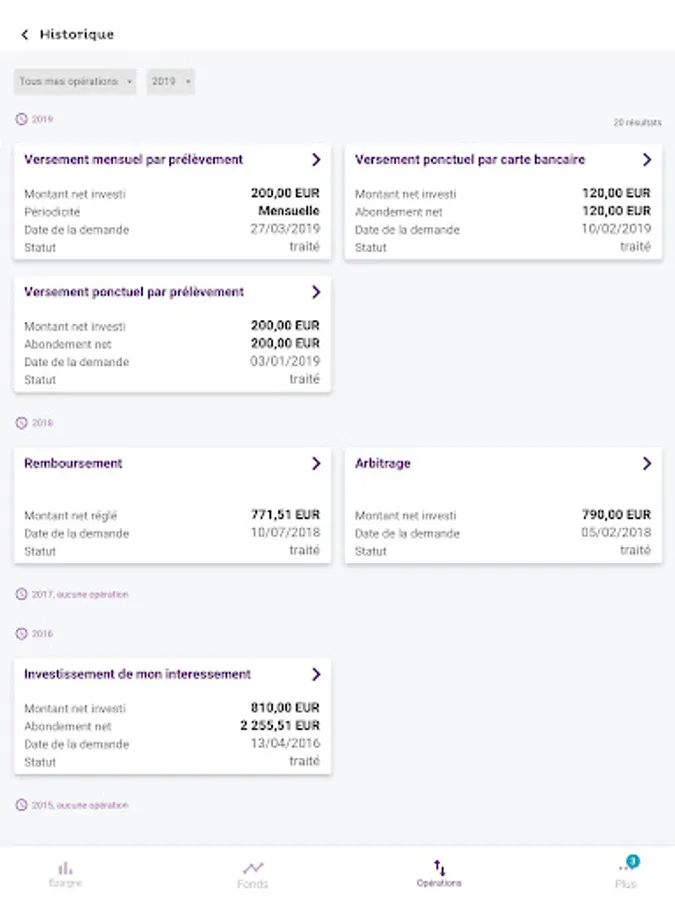Open the Remboursement operation title
The image size is (675, 900).
click(73, 464)
